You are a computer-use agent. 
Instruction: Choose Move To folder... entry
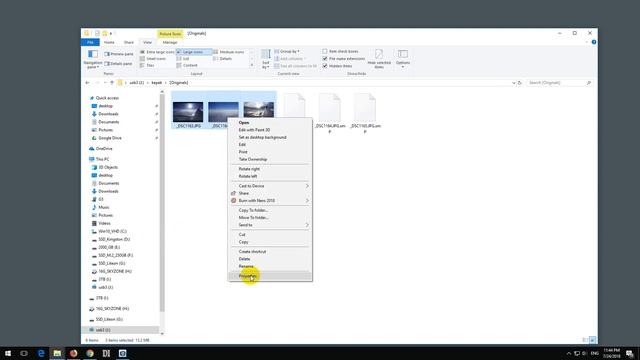click(x=270, y=218)
